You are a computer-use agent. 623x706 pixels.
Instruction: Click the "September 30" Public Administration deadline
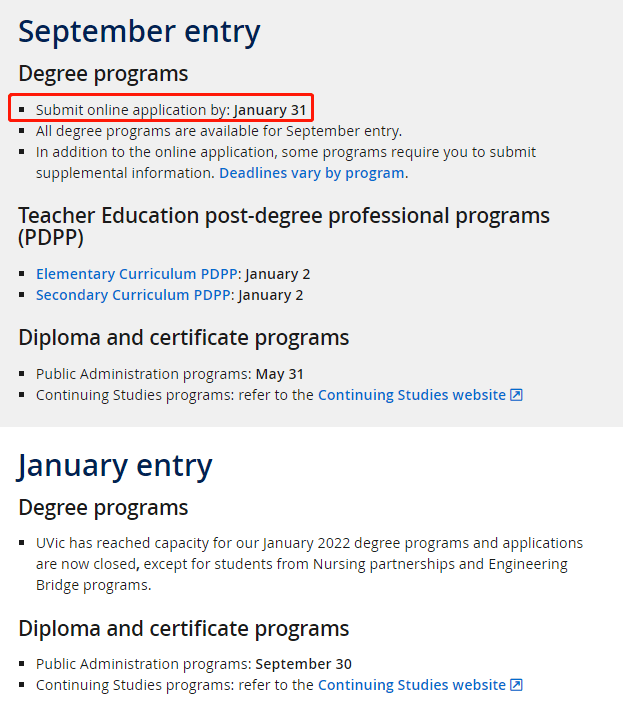click(304, 664)
